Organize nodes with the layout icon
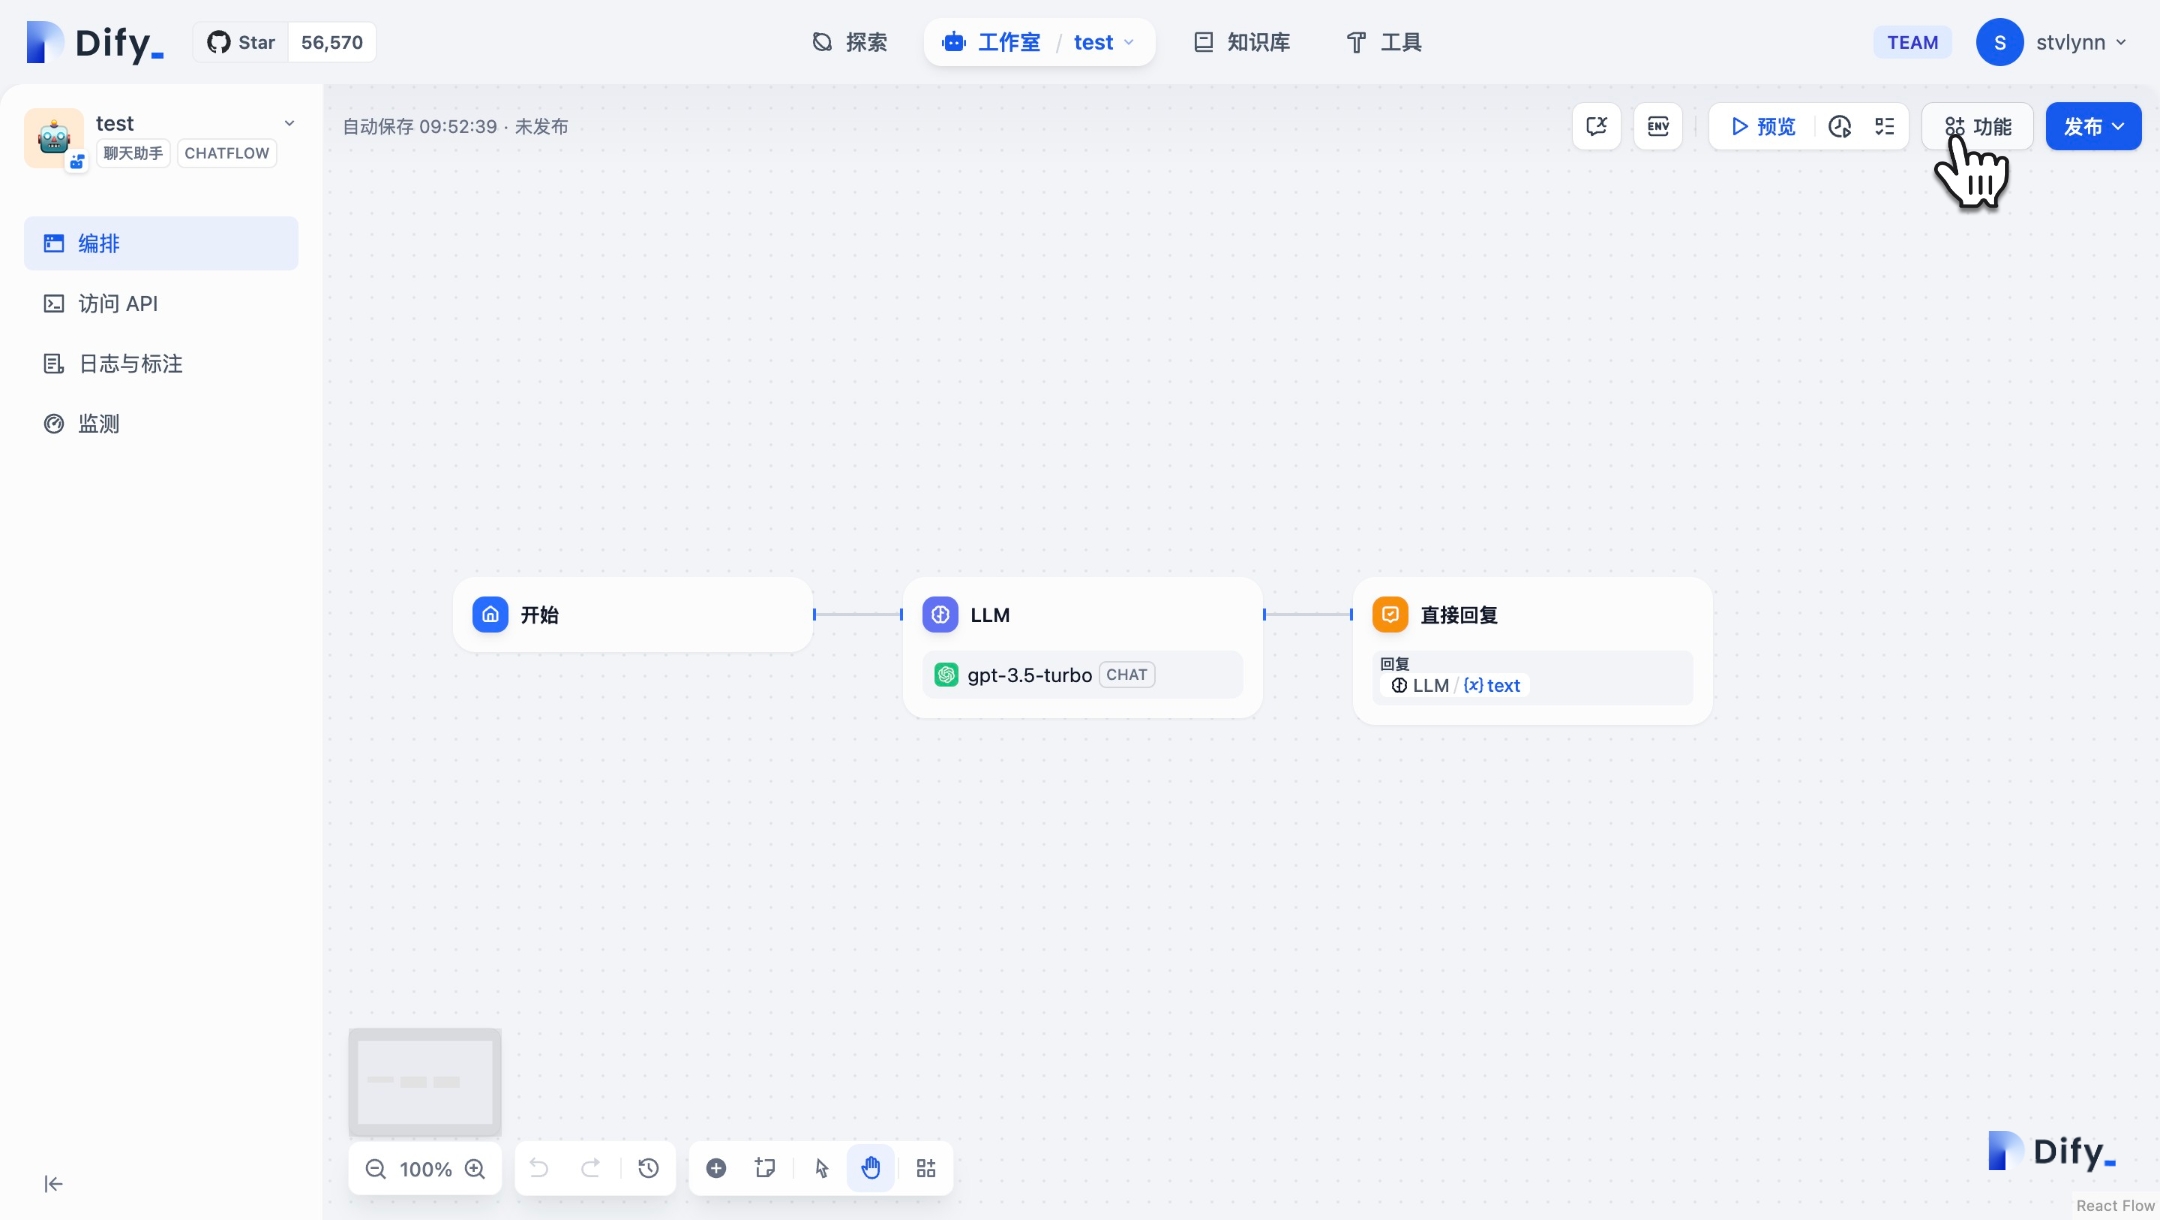This screenshot has width=2160, height=1220. pyautogui.click(x=926, y=1168)
